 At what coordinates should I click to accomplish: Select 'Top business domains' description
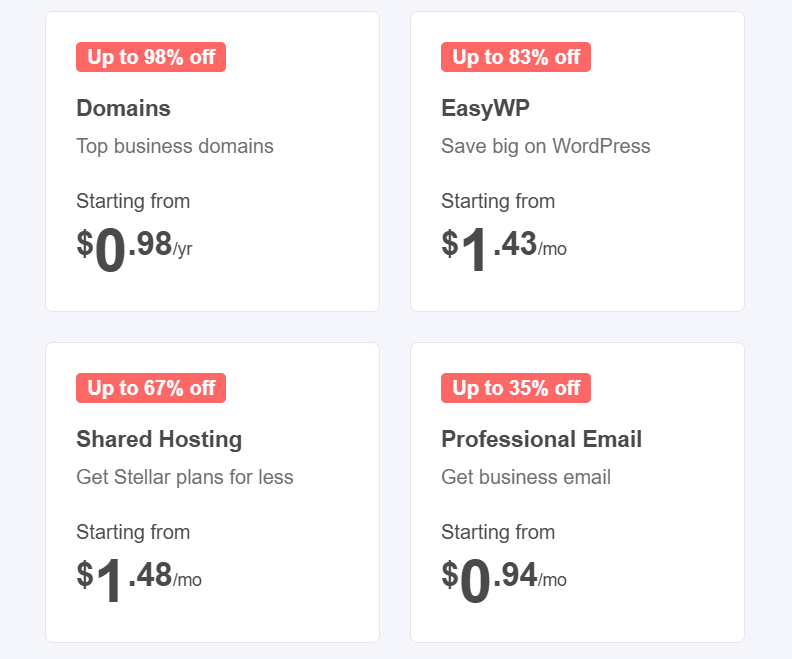pos(175,146)
